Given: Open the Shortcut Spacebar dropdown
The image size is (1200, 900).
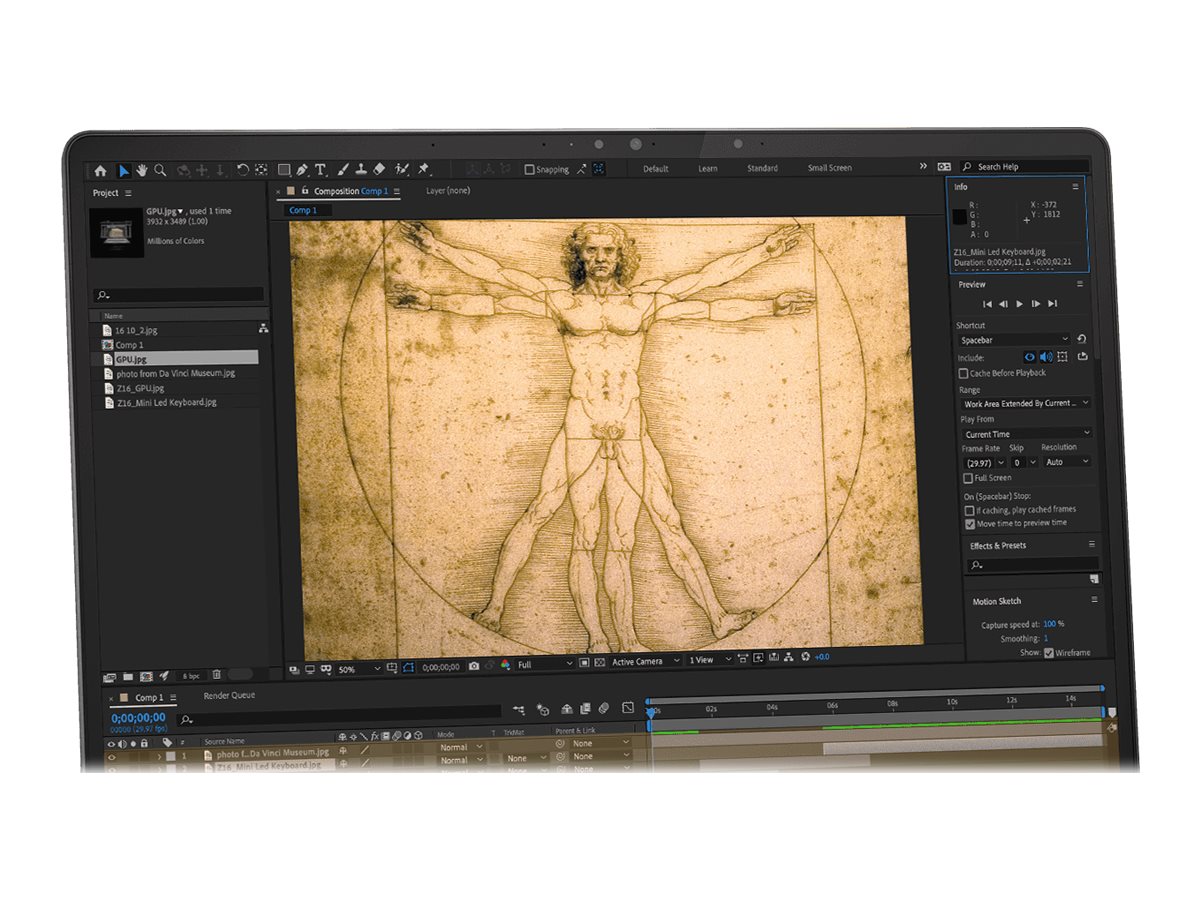Looking at the screenshot, I should (1015, 341).
